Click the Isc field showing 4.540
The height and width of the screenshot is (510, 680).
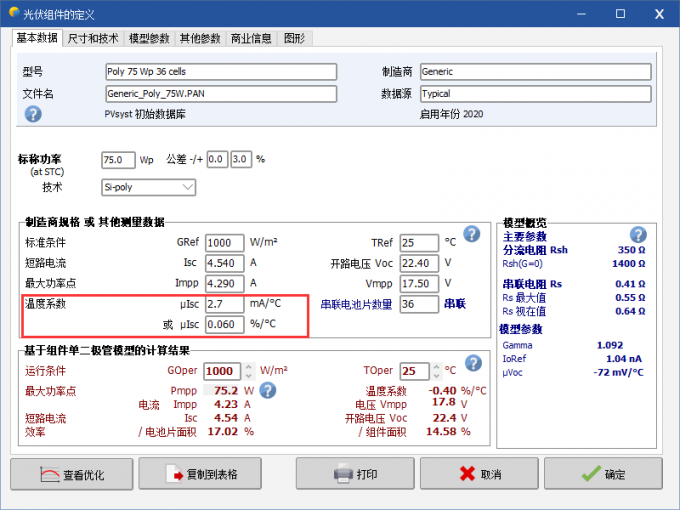pyautogui.click(x=224, y=263)
